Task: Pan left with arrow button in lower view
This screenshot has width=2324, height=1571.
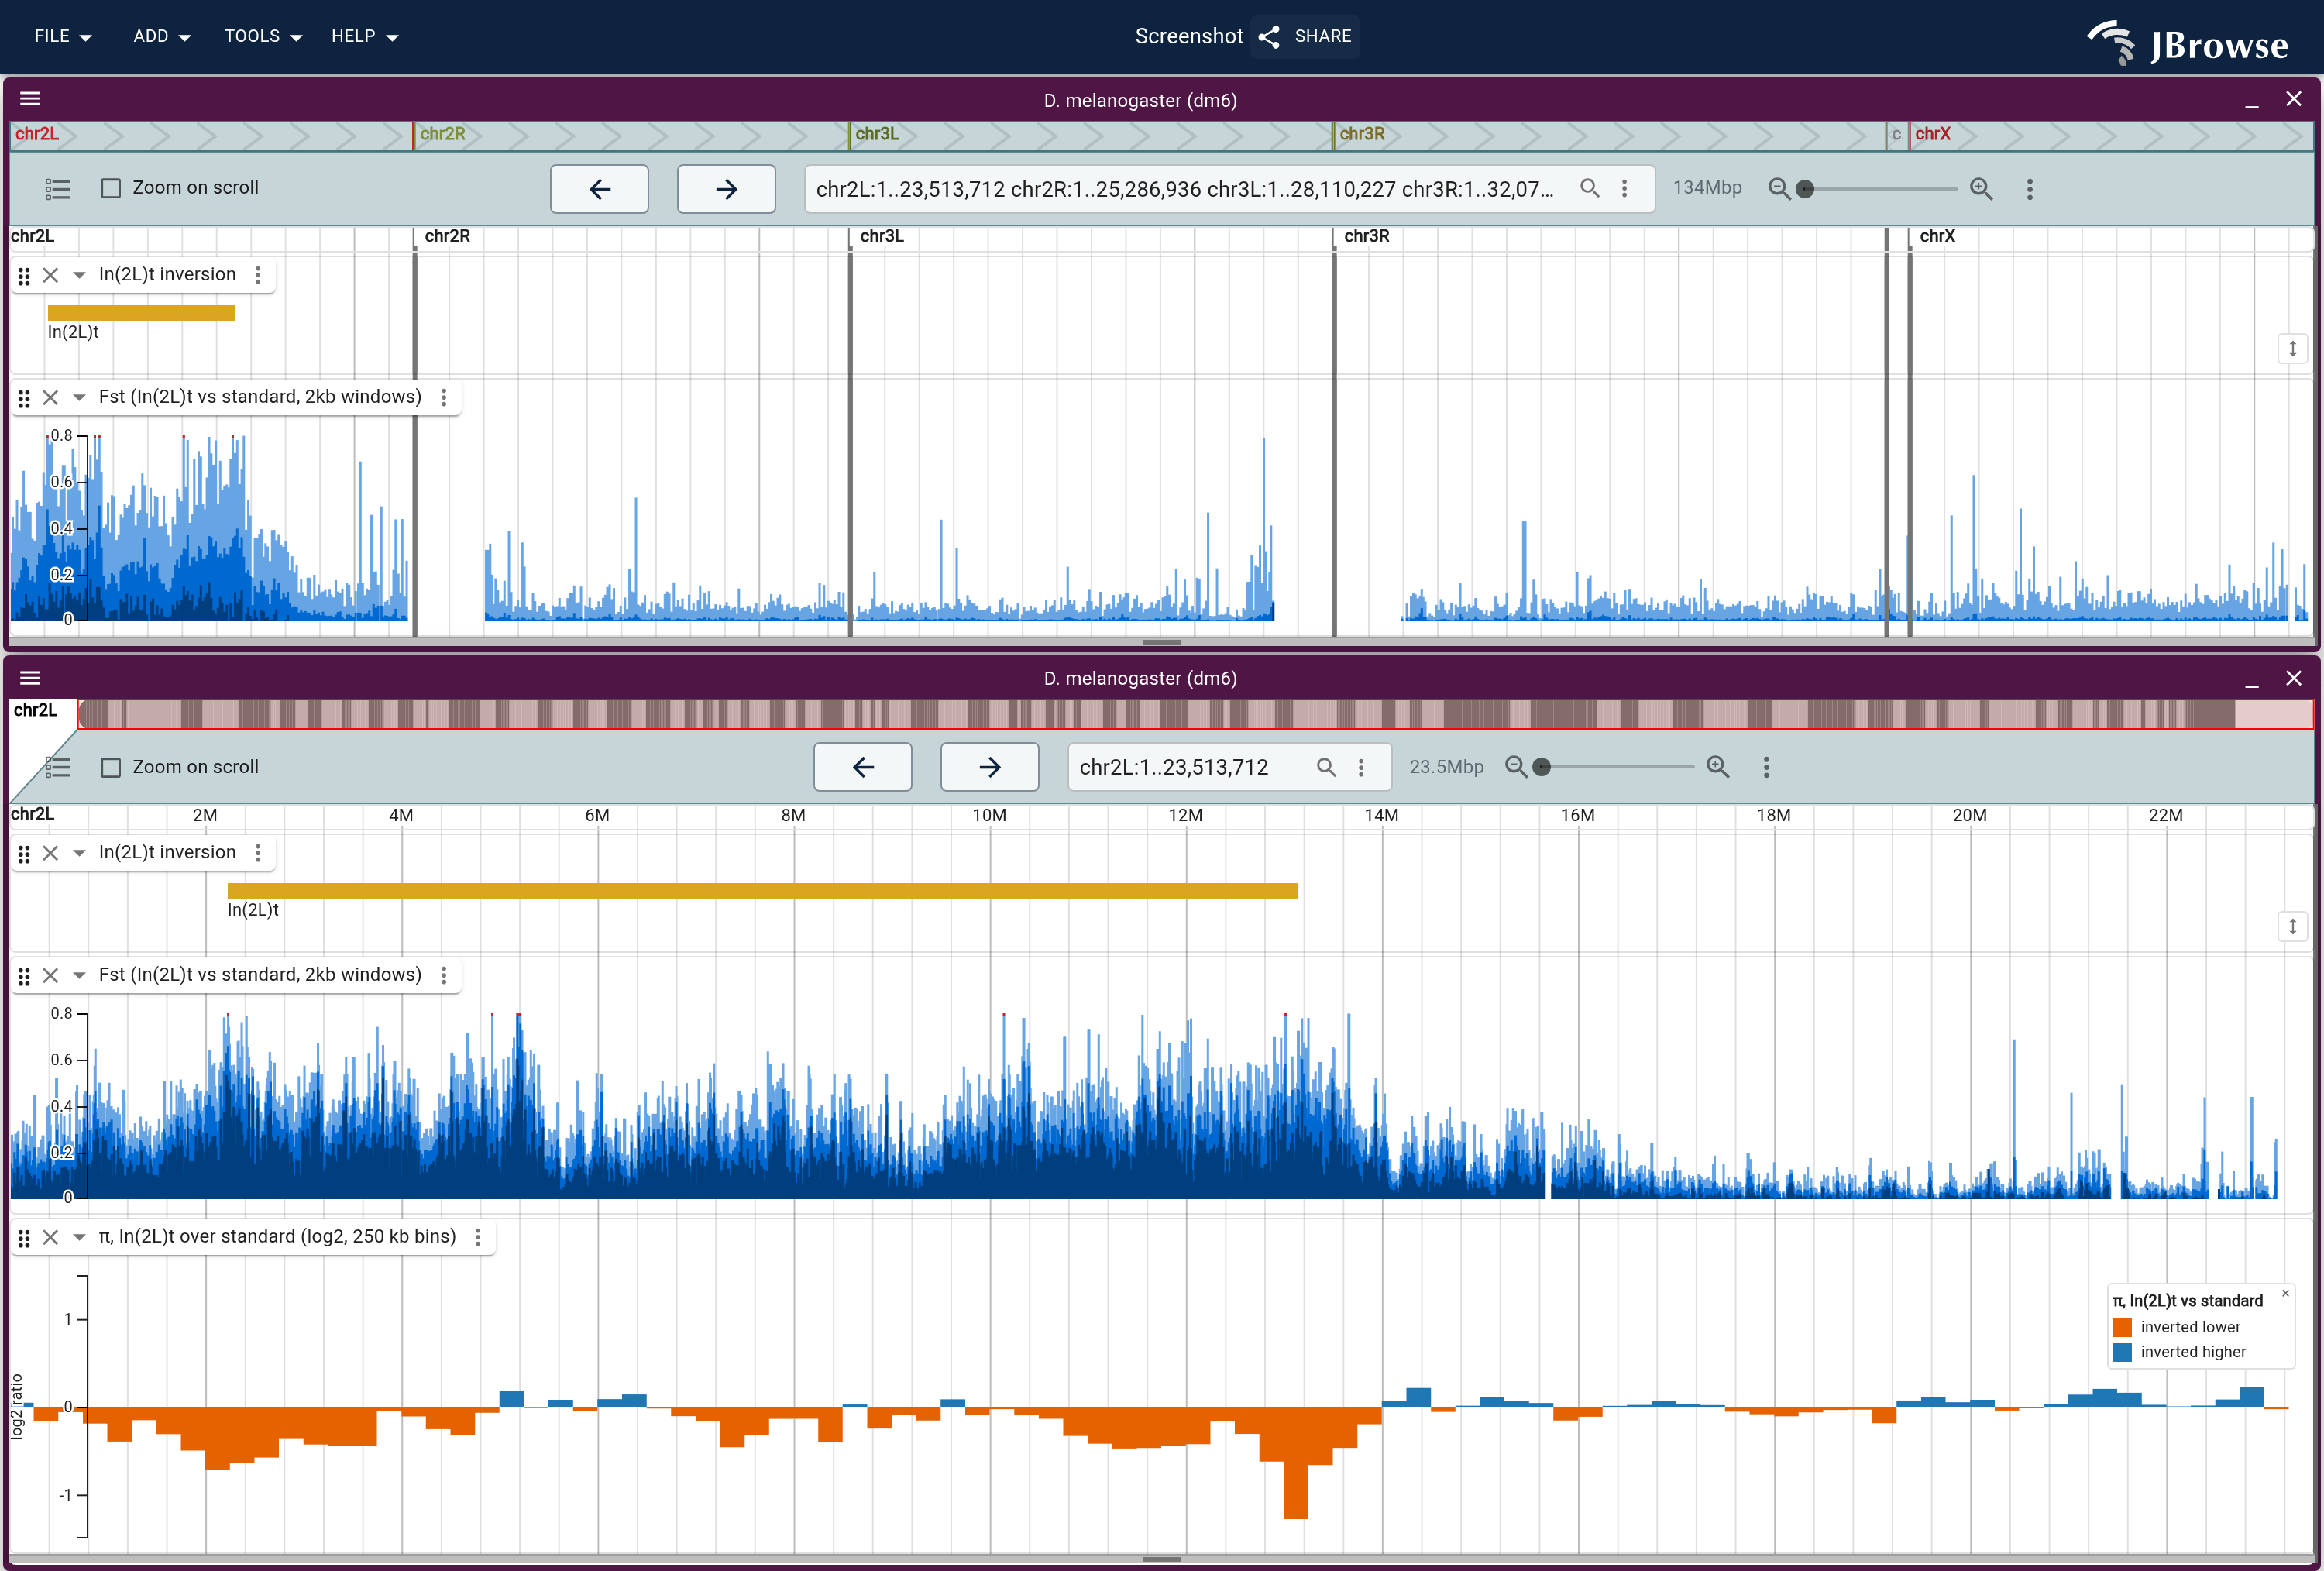Action: pyautogui.click(x=863, y=767)
